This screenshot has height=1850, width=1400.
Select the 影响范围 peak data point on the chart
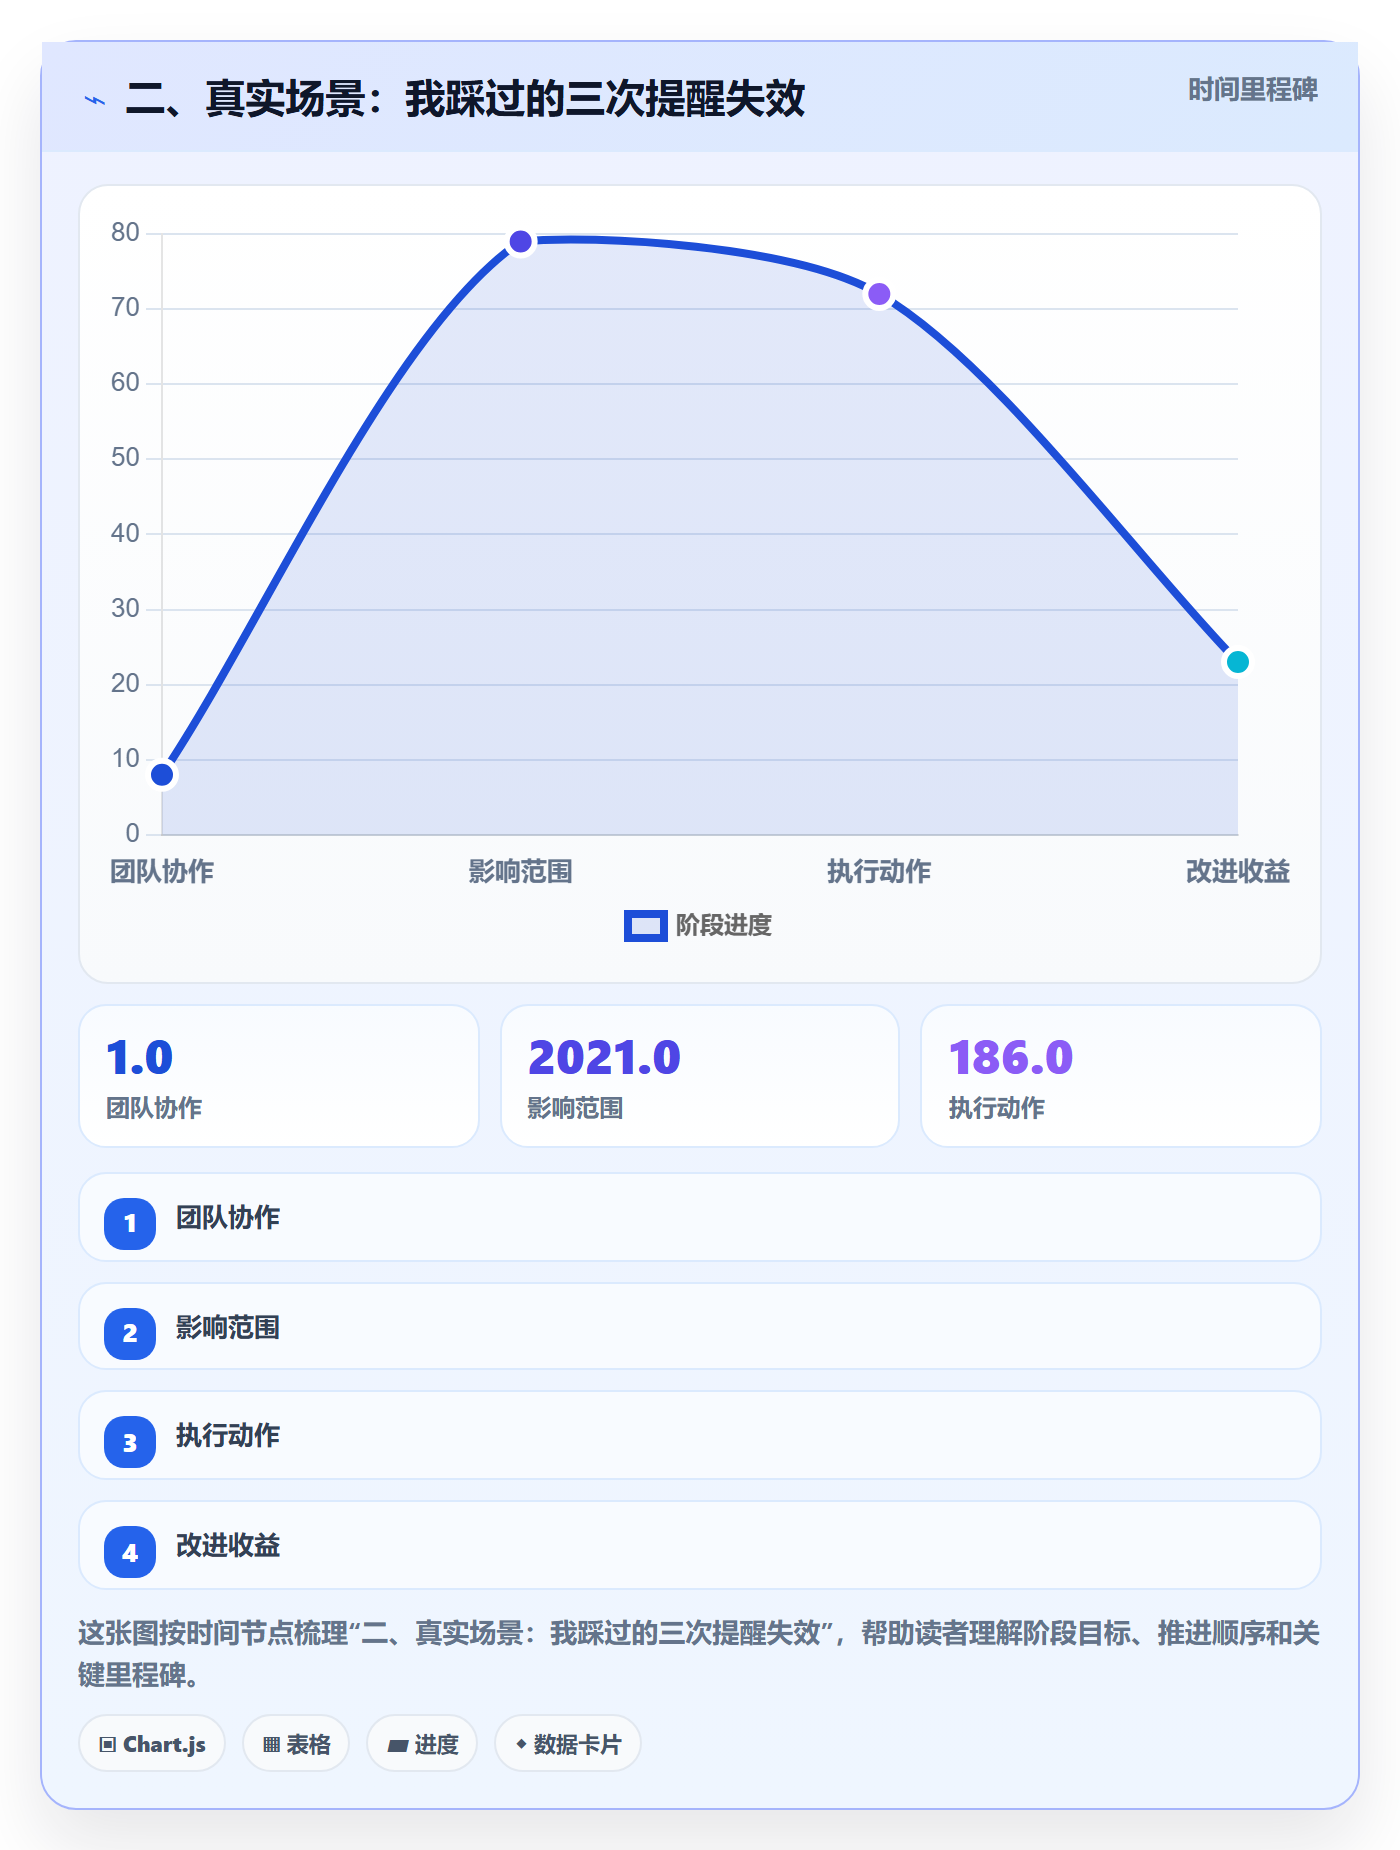point(520,241)
